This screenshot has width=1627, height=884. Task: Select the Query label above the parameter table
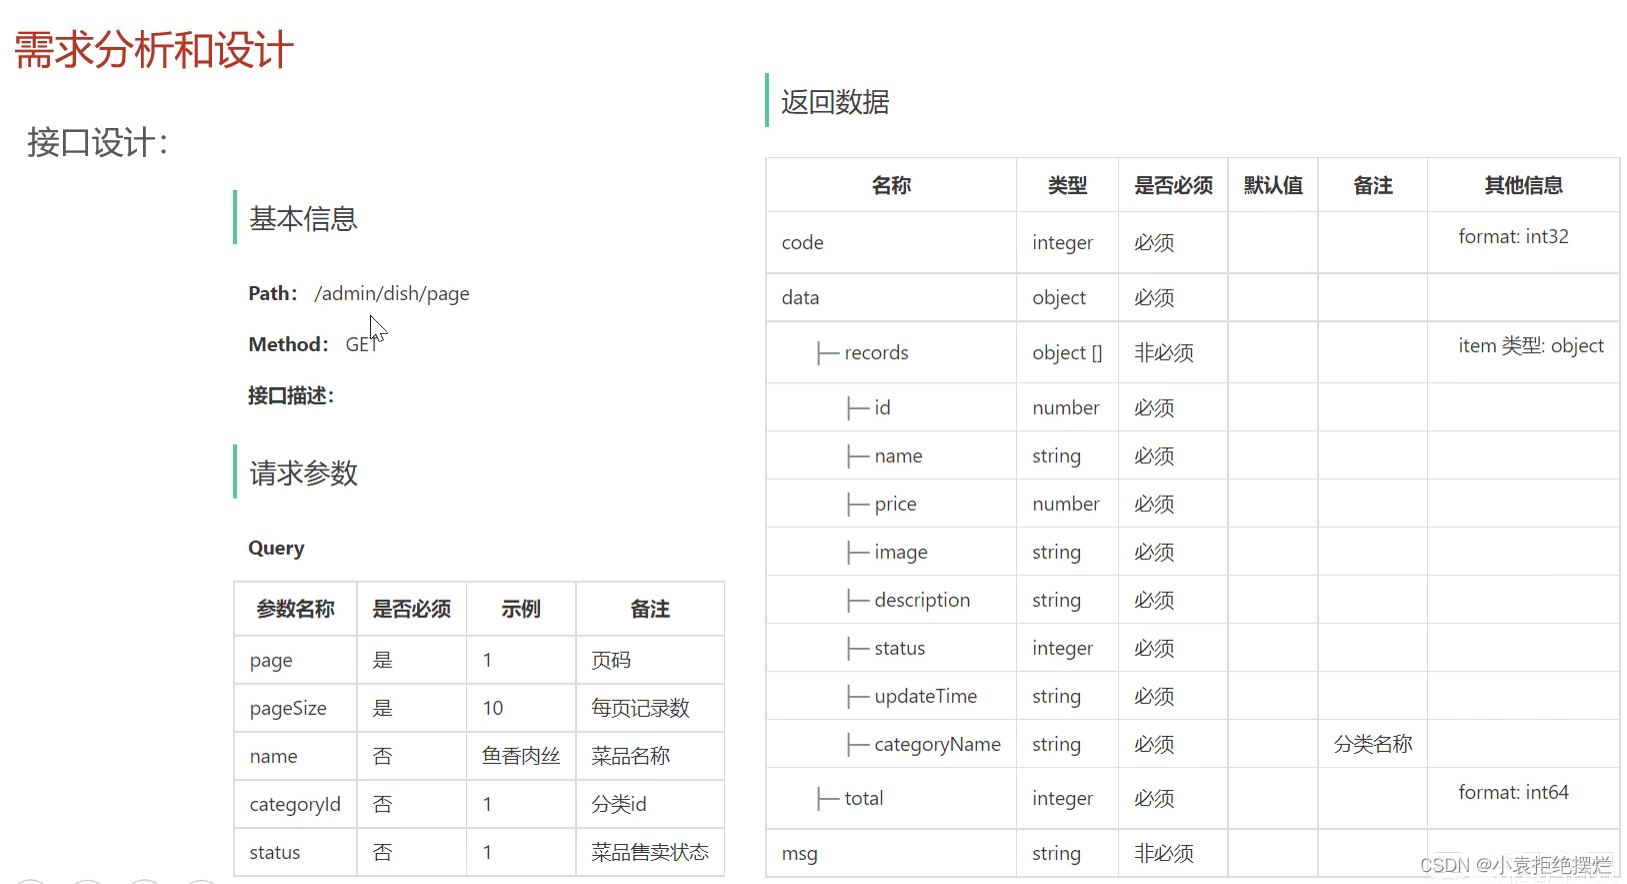[276, 548]
